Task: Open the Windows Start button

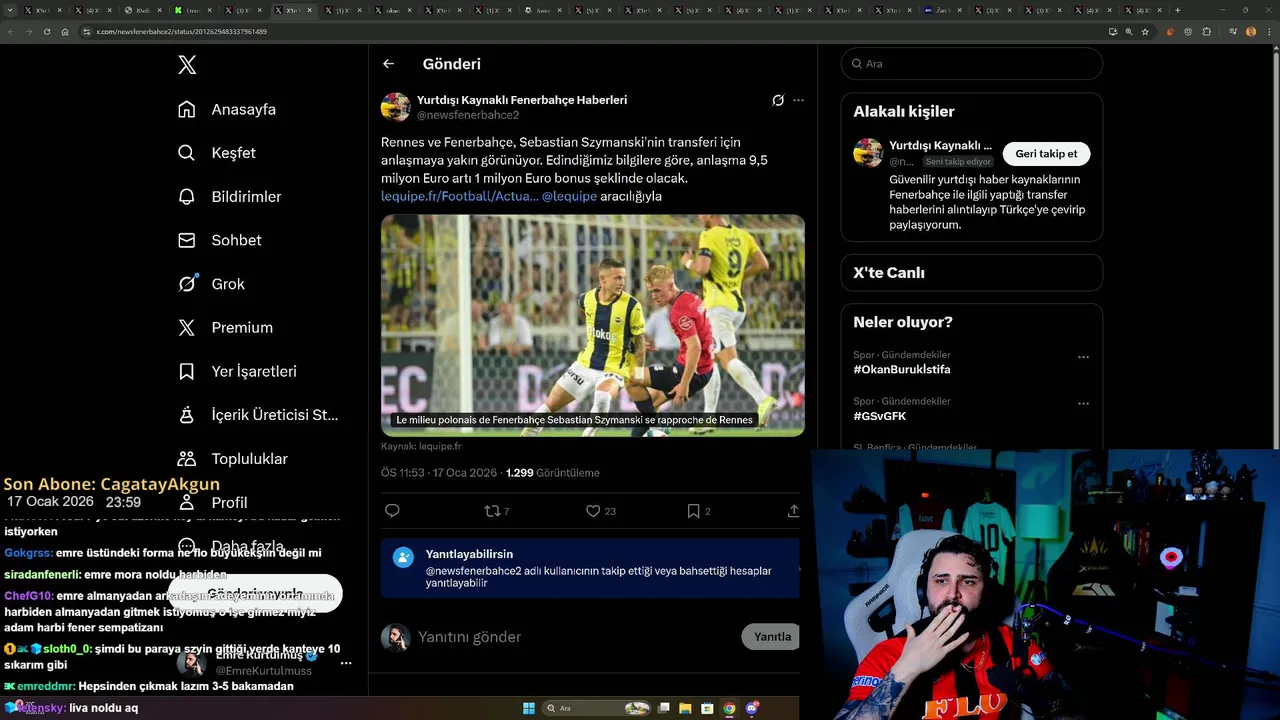Action: (x=529, y=708)
